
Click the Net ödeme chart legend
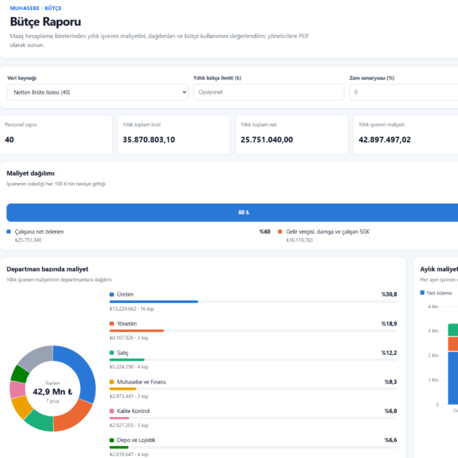pyautogui.click(x=436, y=293)
